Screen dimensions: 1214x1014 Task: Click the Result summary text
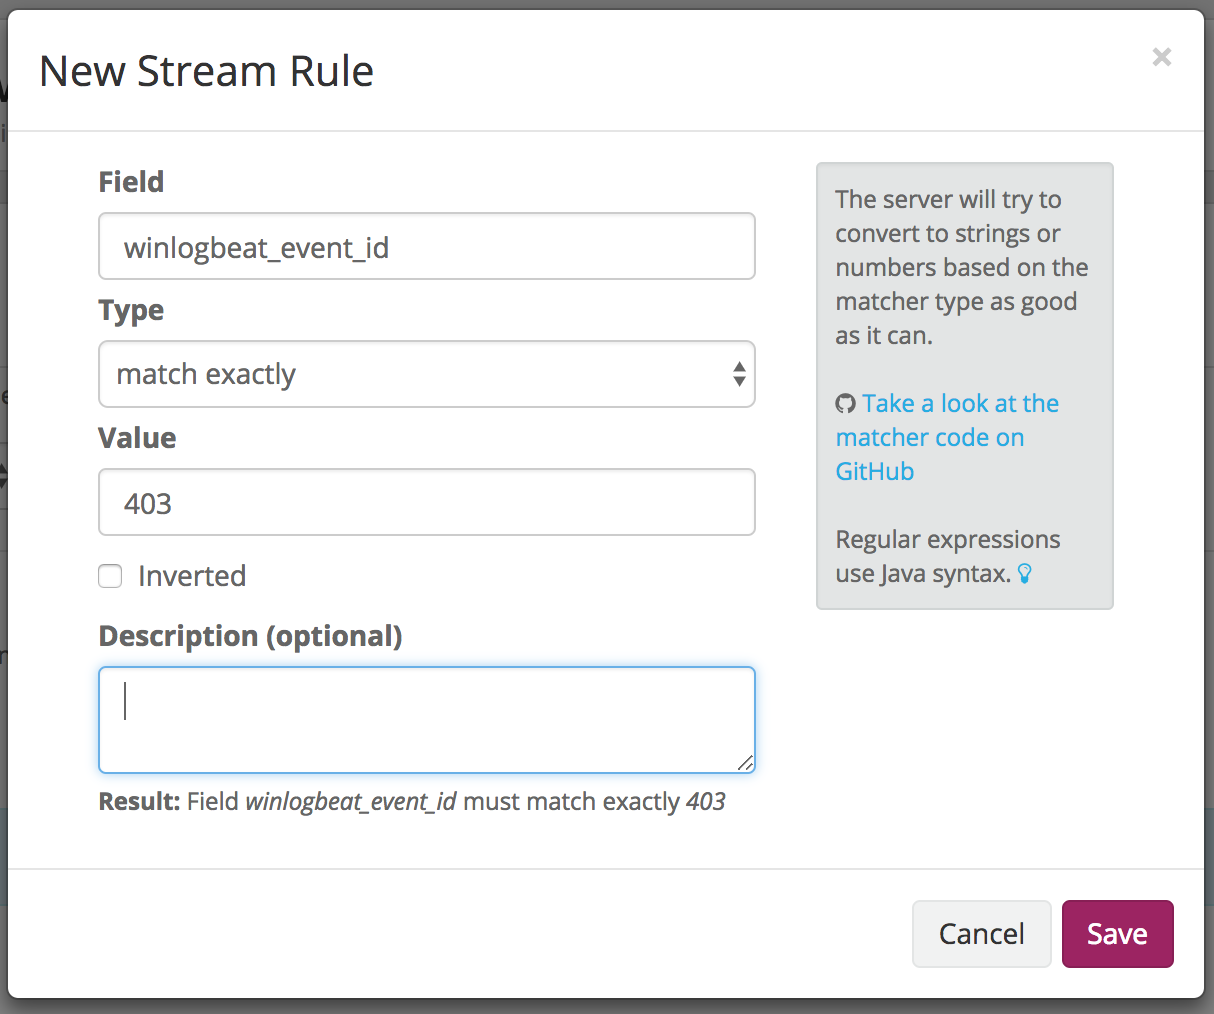tap(412, 802)
